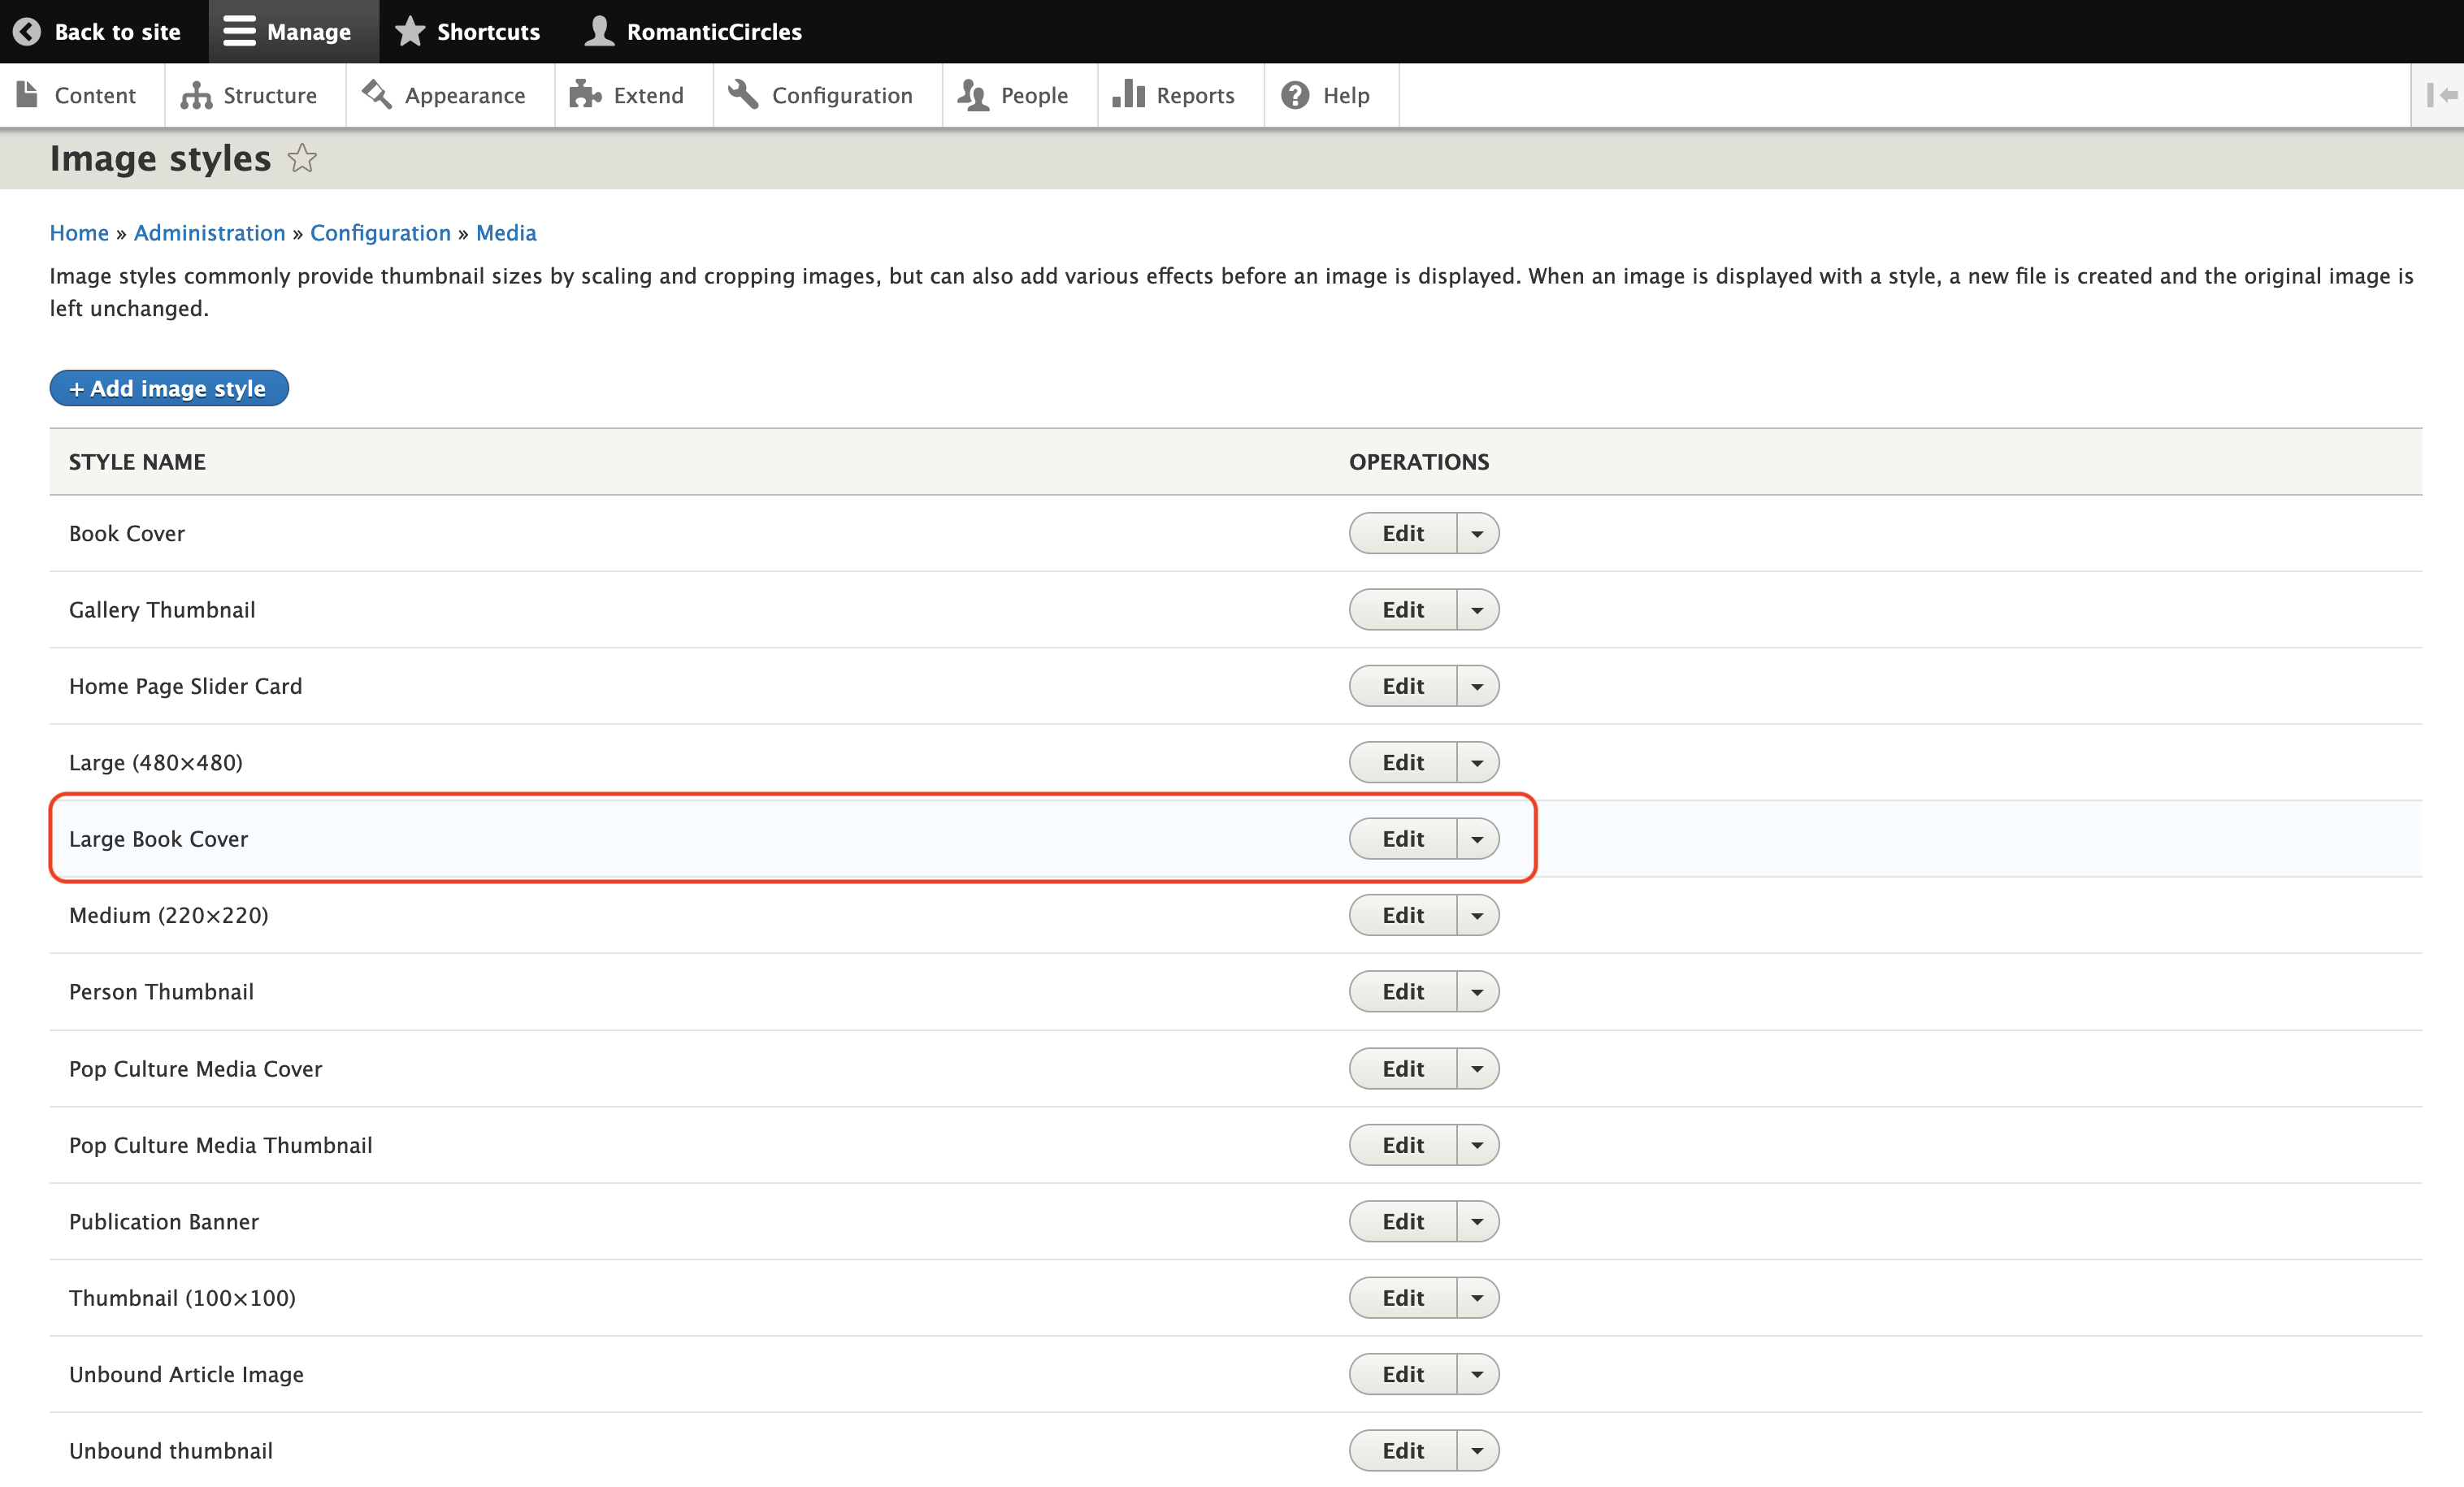Viewport: 2464px width, 1487px height.
Task: Expand operations dropdown for Large (480×480)
Action: [1477, 762]
